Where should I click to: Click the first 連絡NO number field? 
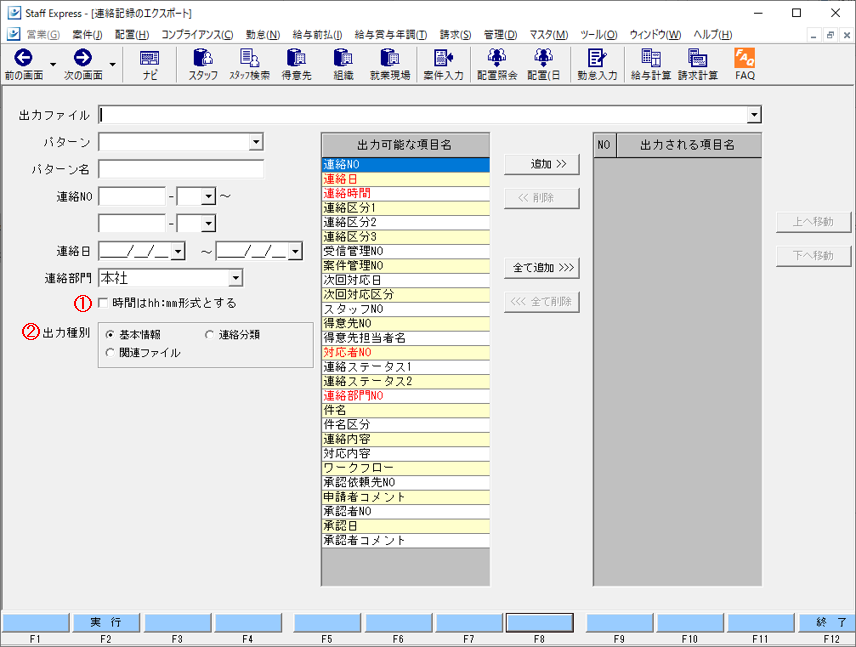tap(132, 196)
